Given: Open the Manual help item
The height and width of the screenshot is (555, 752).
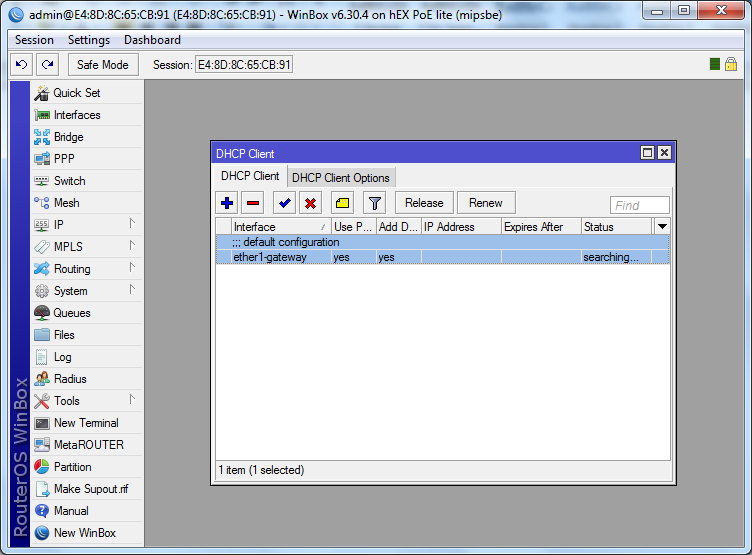Looking at the screenshot, I should pyautogui.click(x=87, y=511).
